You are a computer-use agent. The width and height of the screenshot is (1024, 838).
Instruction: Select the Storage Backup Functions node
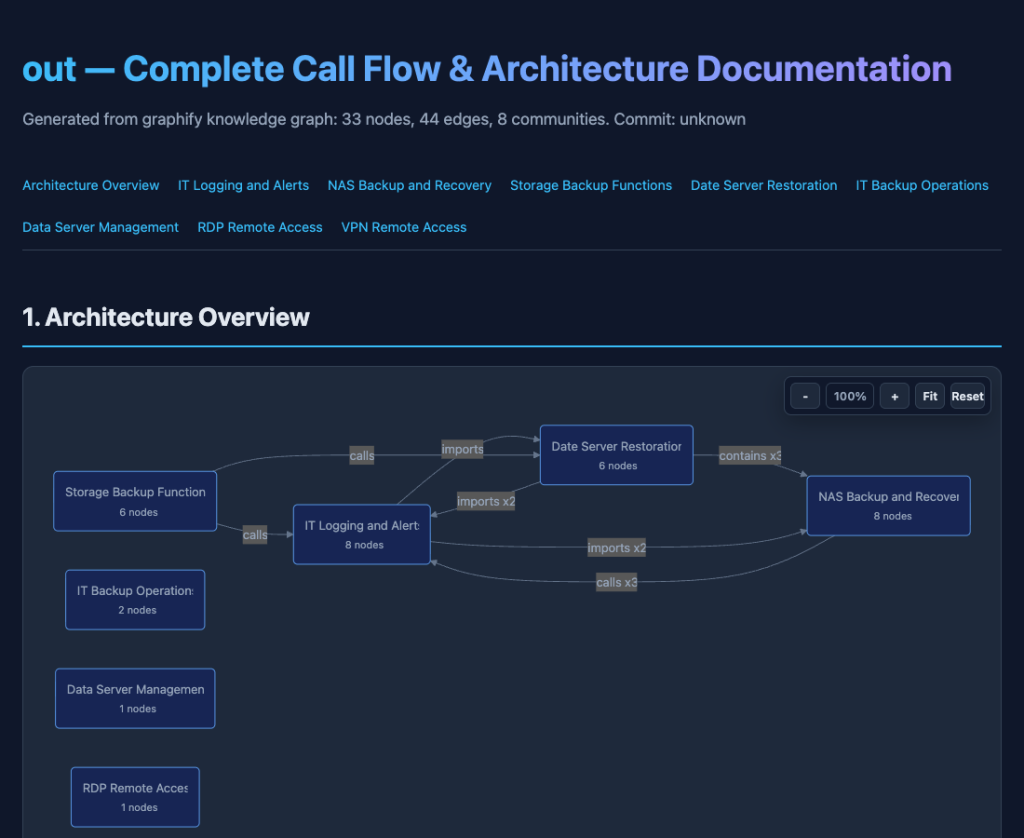pyautogui.click(x=135, y=501)
